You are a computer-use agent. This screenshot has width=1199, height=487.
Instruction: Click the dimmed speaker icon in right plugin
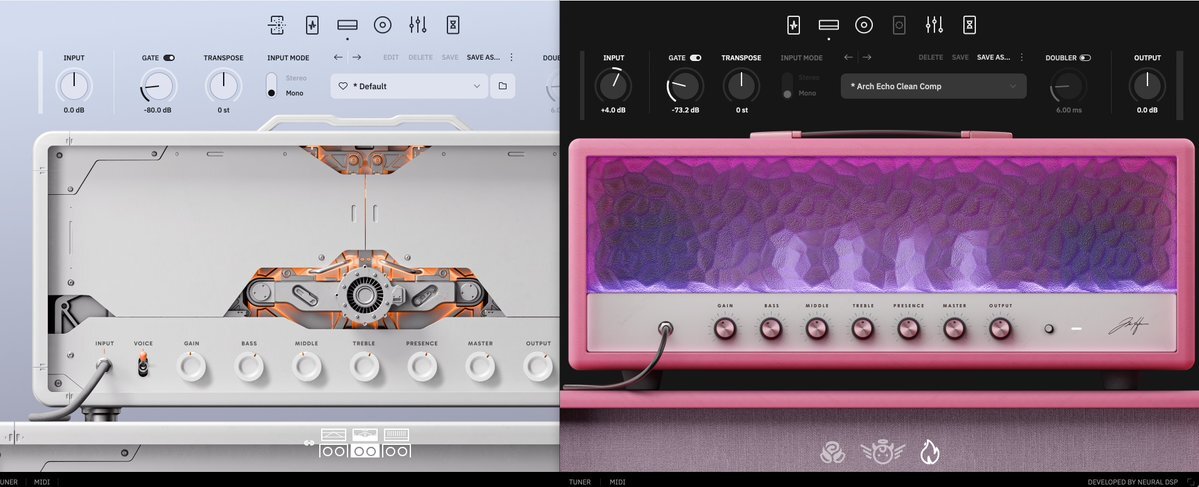click(x=899, y=25)
